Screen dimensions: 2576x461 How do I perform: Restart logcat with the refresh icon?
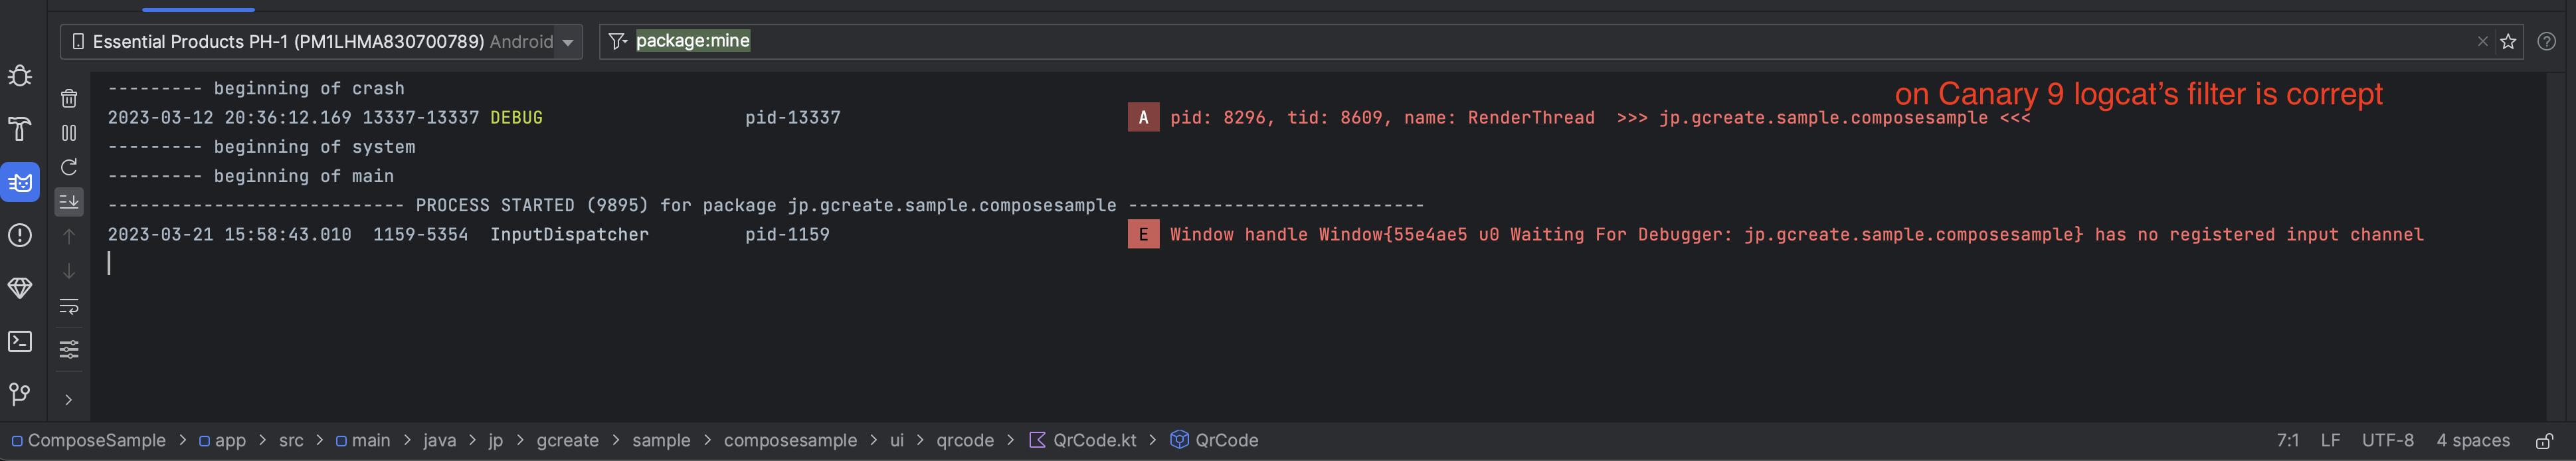pos(69,167)
